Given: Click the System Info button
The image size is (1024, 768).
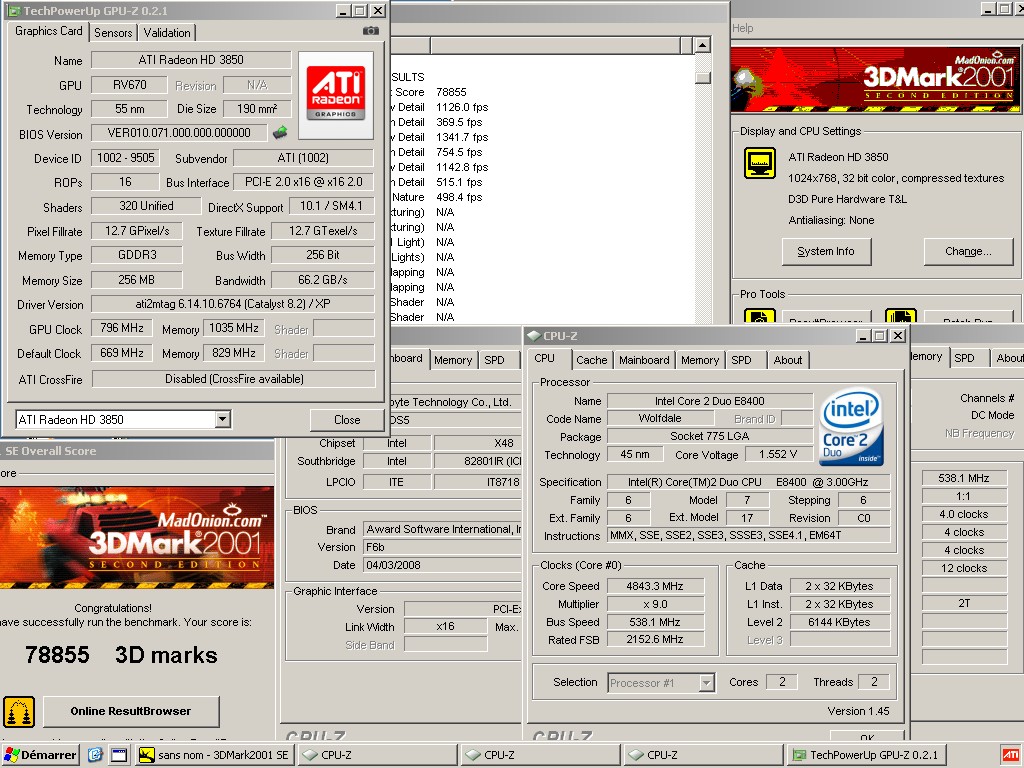Looking at the screenshot, I should tap(826, 251).
